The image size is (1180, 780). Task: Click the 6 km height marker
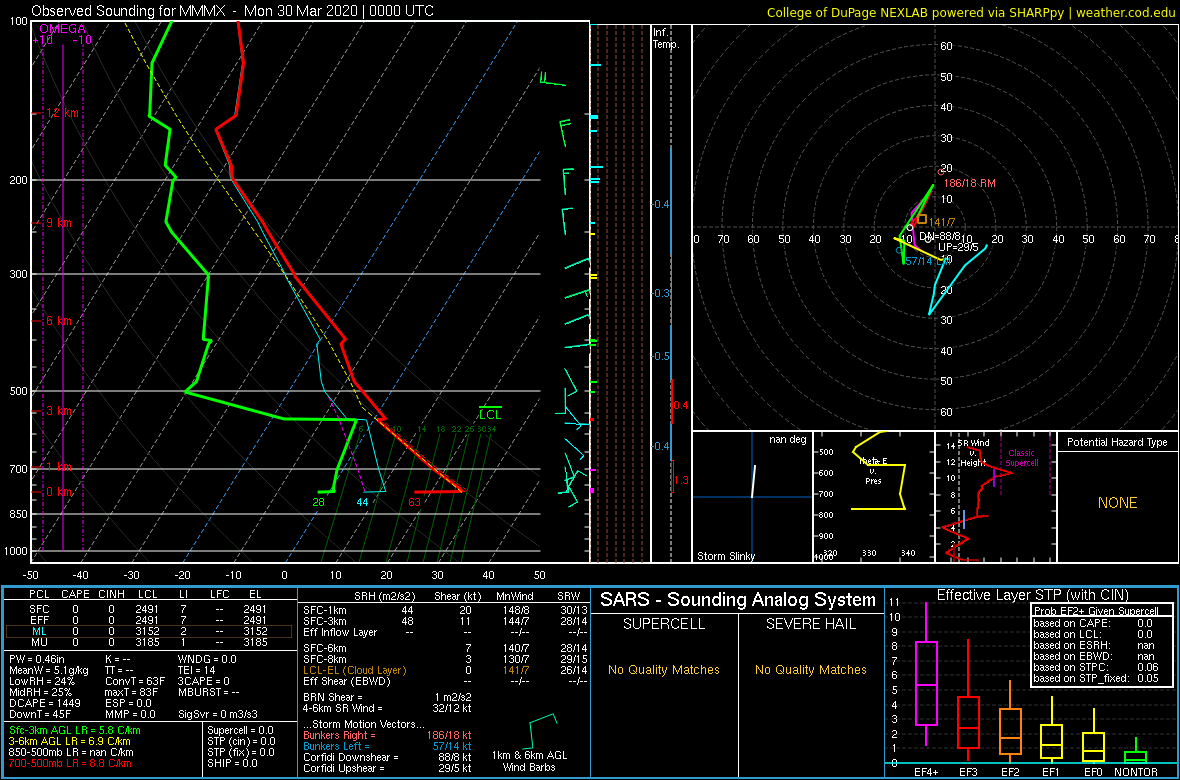55,321
